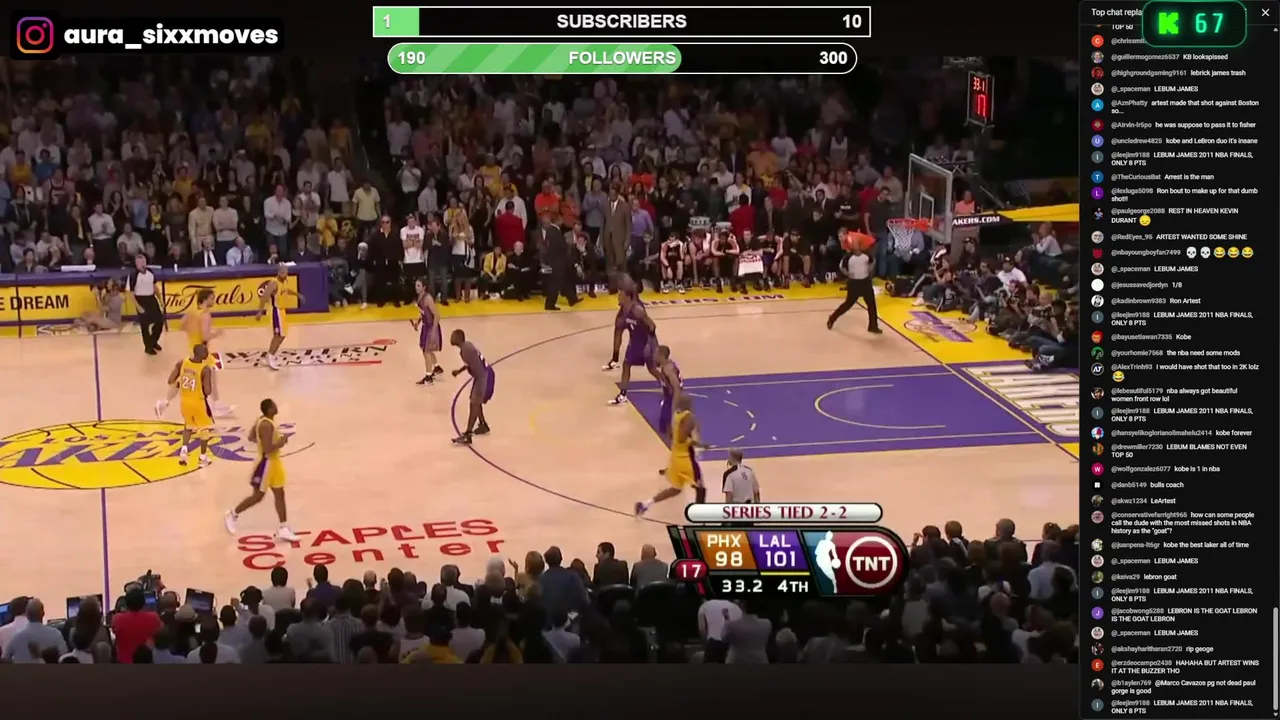Click @nbayoungboyfan7499's avatar
This screenshot has width=1280, height=720.
click(1097, 253)
